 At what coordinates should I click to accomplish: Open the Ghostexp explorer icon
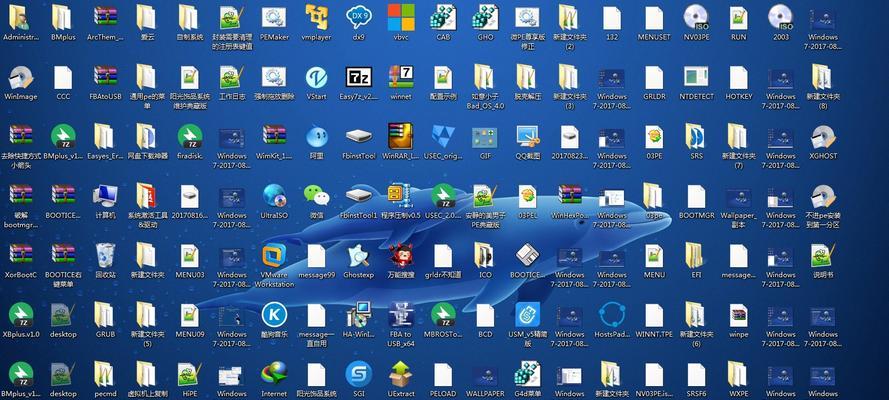(x=359, y=256)
